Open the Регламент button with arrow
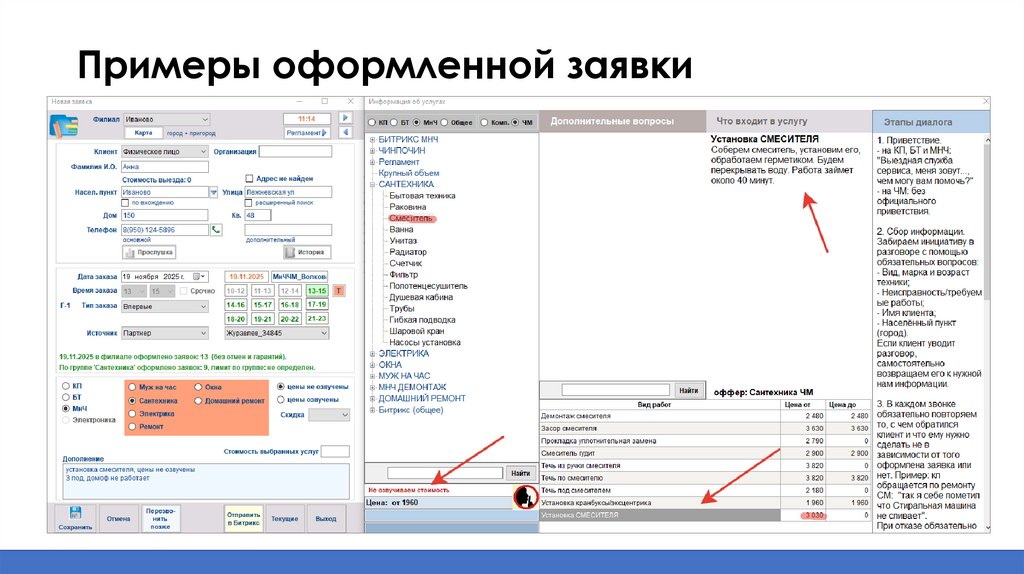 pos(306,133)
